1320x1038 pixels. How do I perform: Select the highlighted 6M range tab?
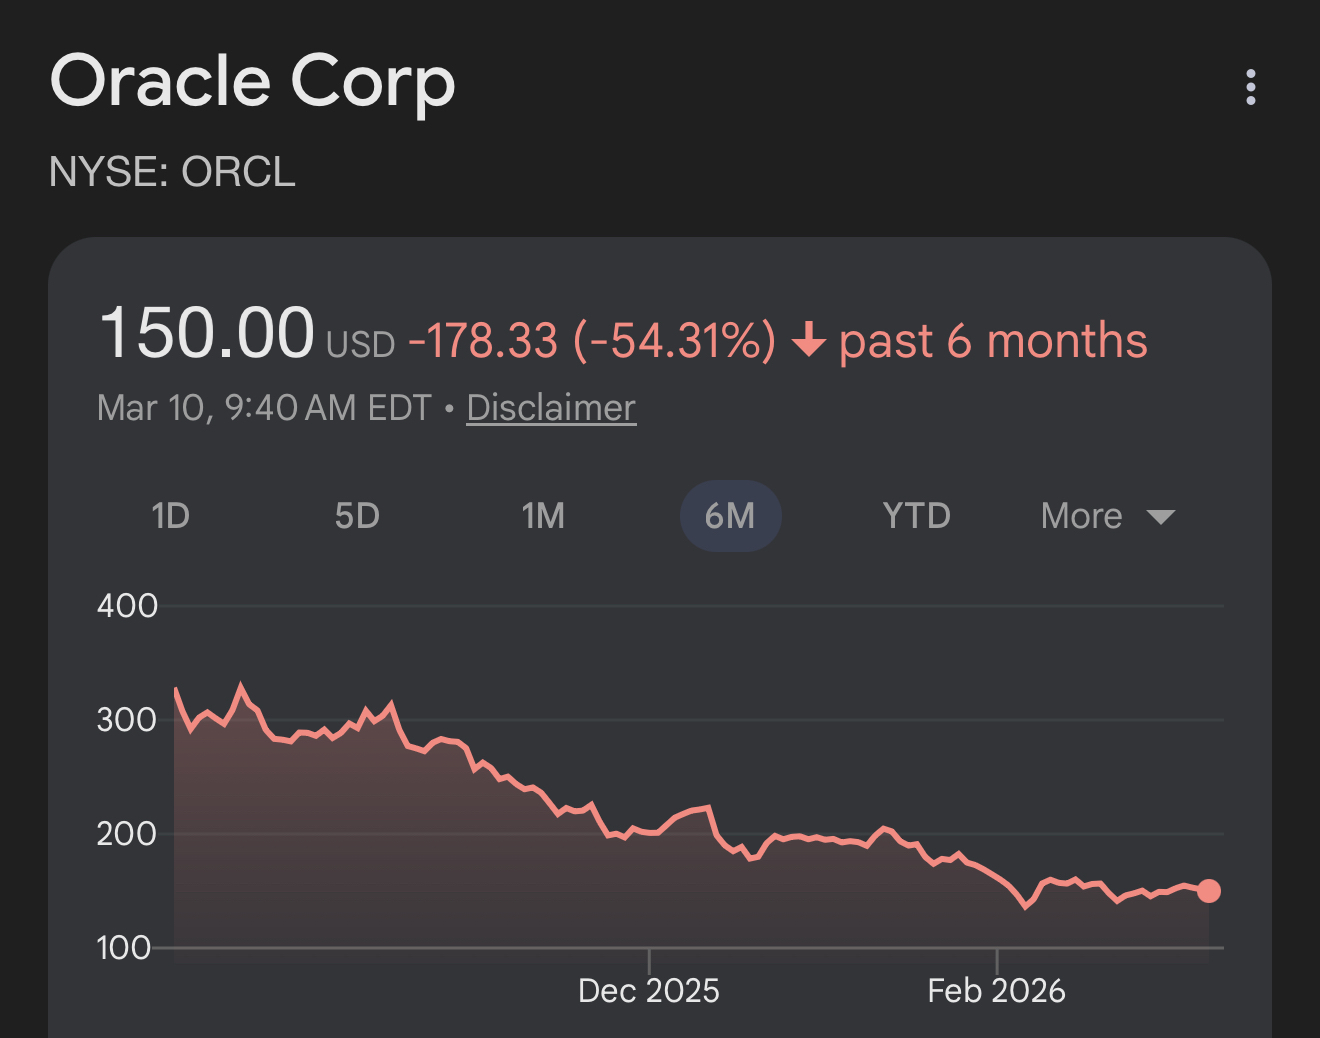point(730,516)
